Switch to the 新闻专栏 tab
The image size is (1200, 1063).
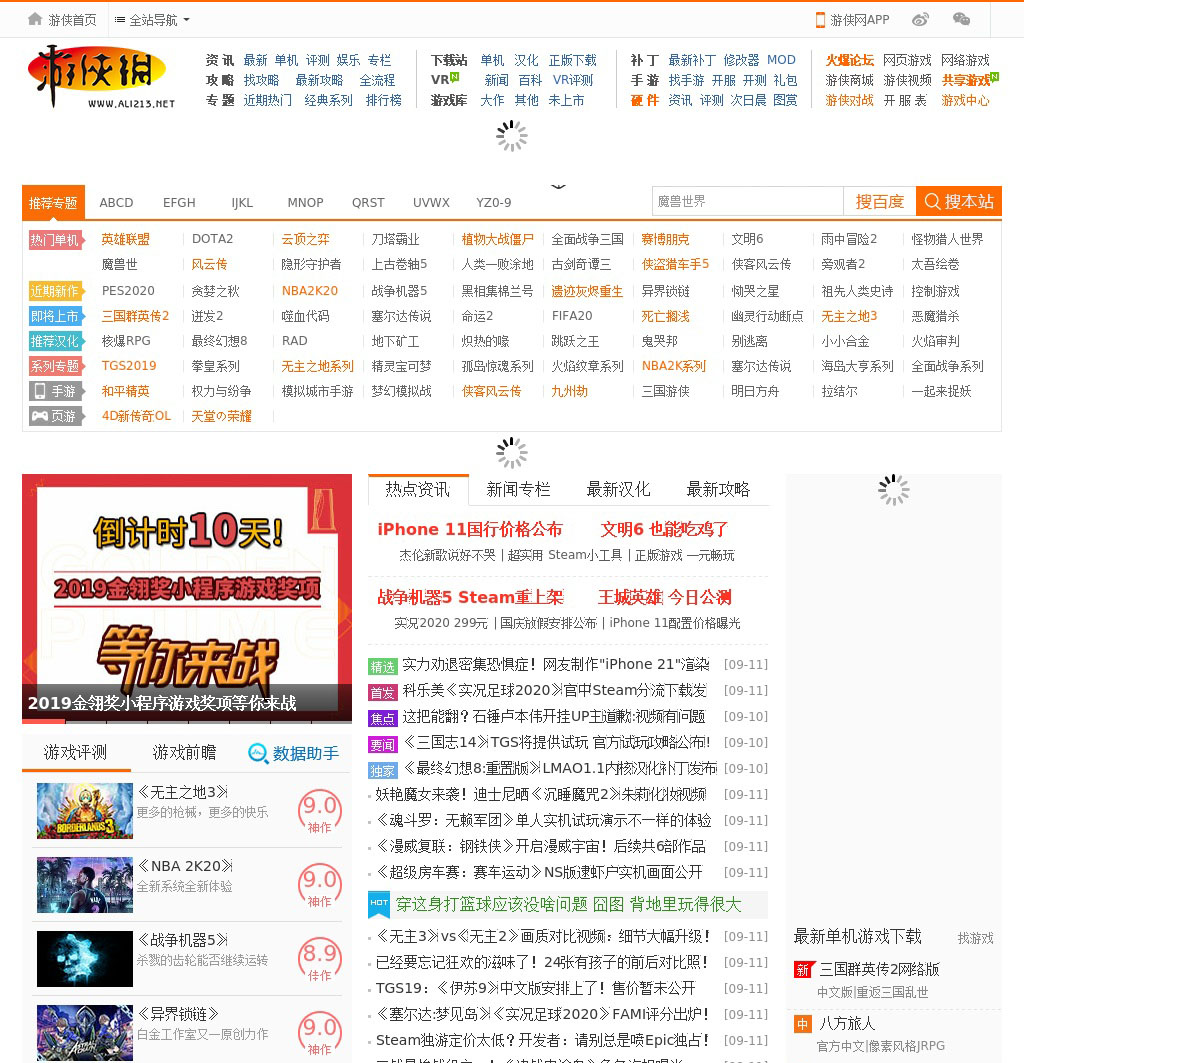pyautogui.click(x=518, y=489)
